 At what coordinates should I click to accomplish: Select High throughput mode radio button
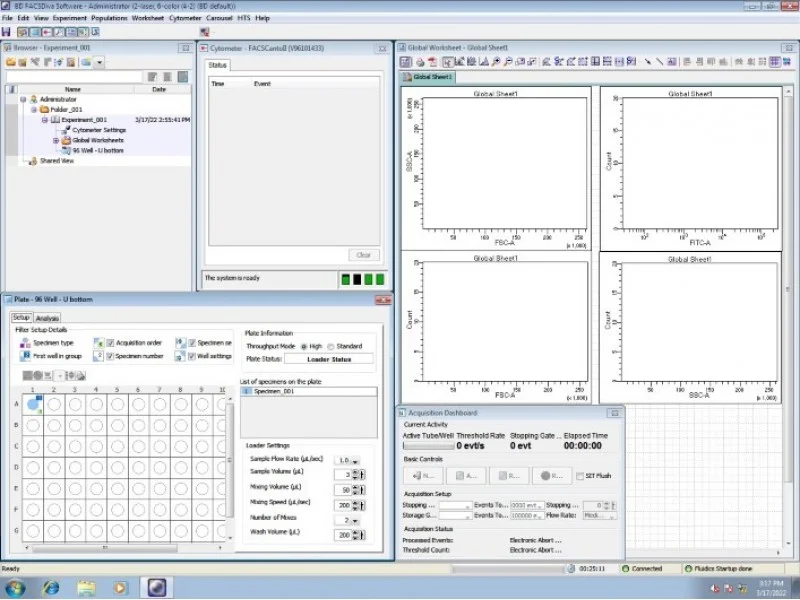tap(304, 346)
